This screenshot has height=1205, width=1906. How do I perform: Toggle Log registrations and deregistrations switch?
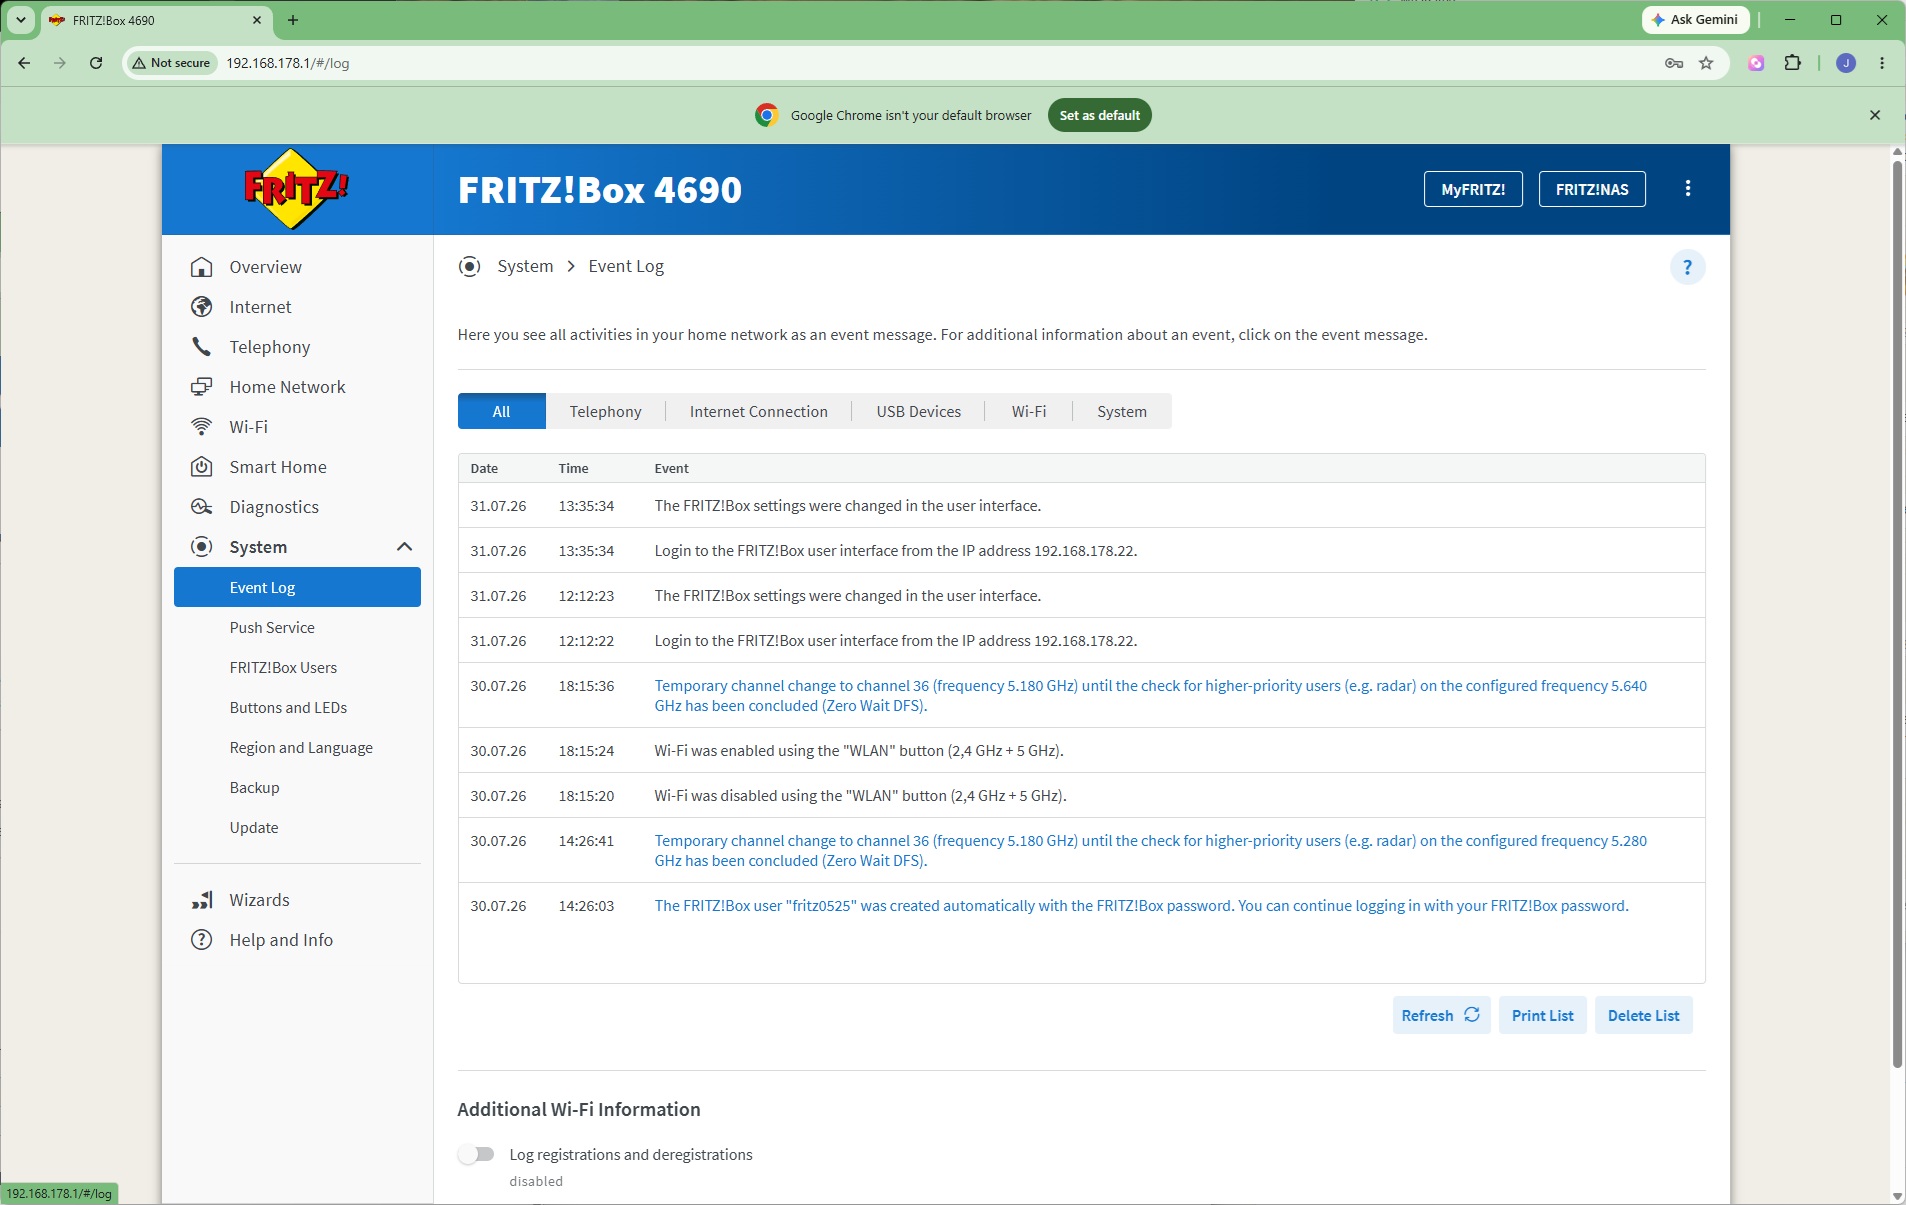pyautogui.click(x=476, y=1154)
